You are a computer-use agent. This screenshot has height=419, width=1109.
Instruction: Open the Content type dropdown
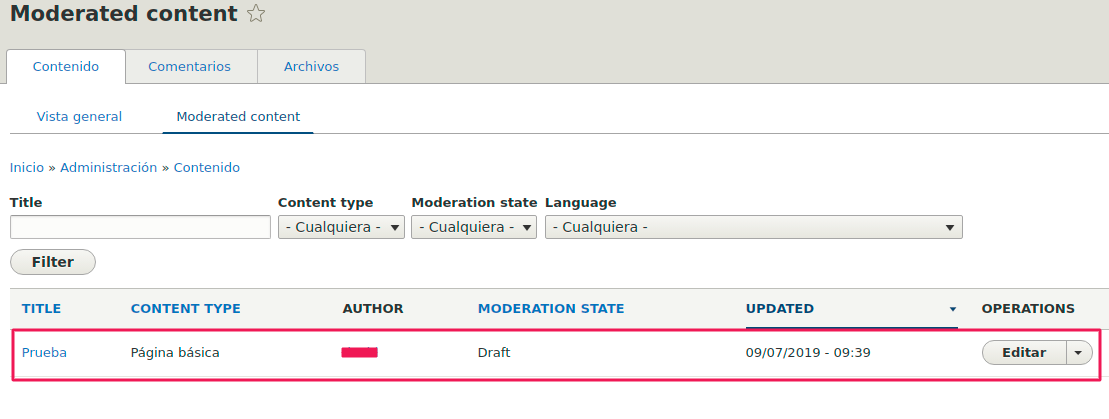[x=342, y=227]
